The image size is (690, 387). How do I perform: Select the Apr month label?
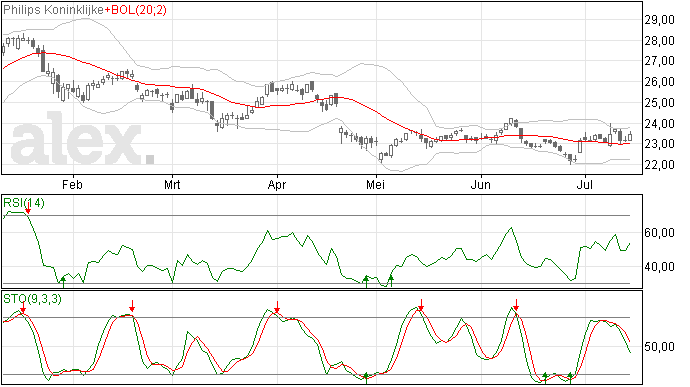coord(277,184)
